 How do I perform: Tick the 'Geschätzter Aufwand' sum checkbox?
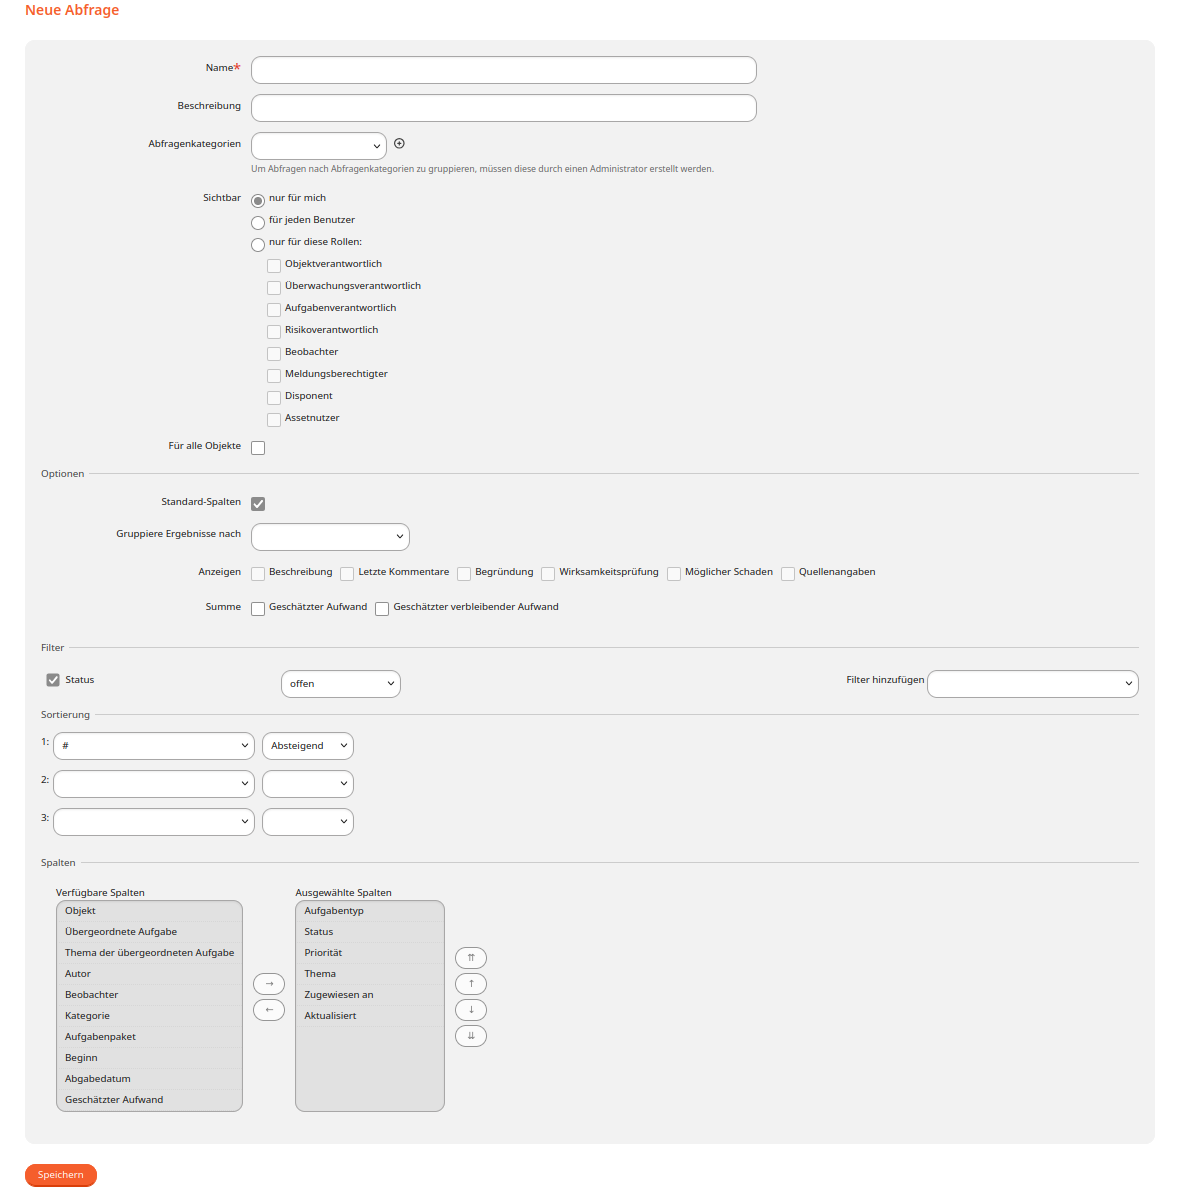pos(258,608)
